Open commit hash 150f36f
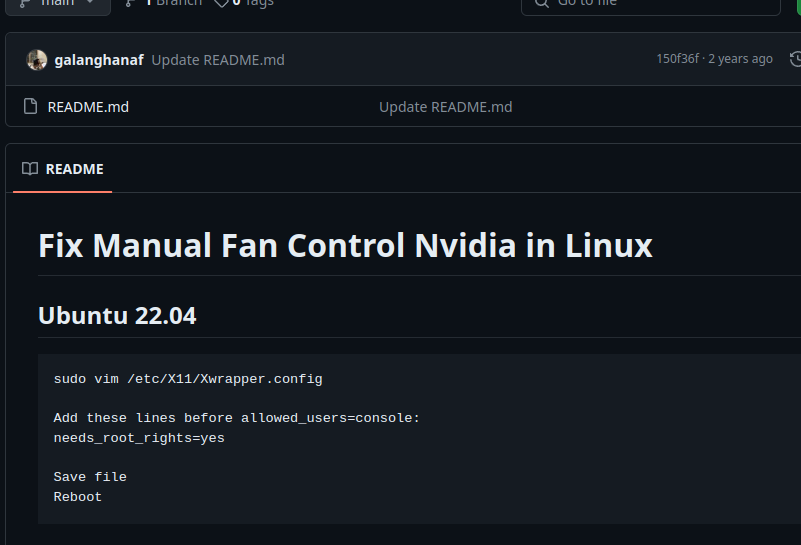 pyautogui.click(x=677, y=59)
